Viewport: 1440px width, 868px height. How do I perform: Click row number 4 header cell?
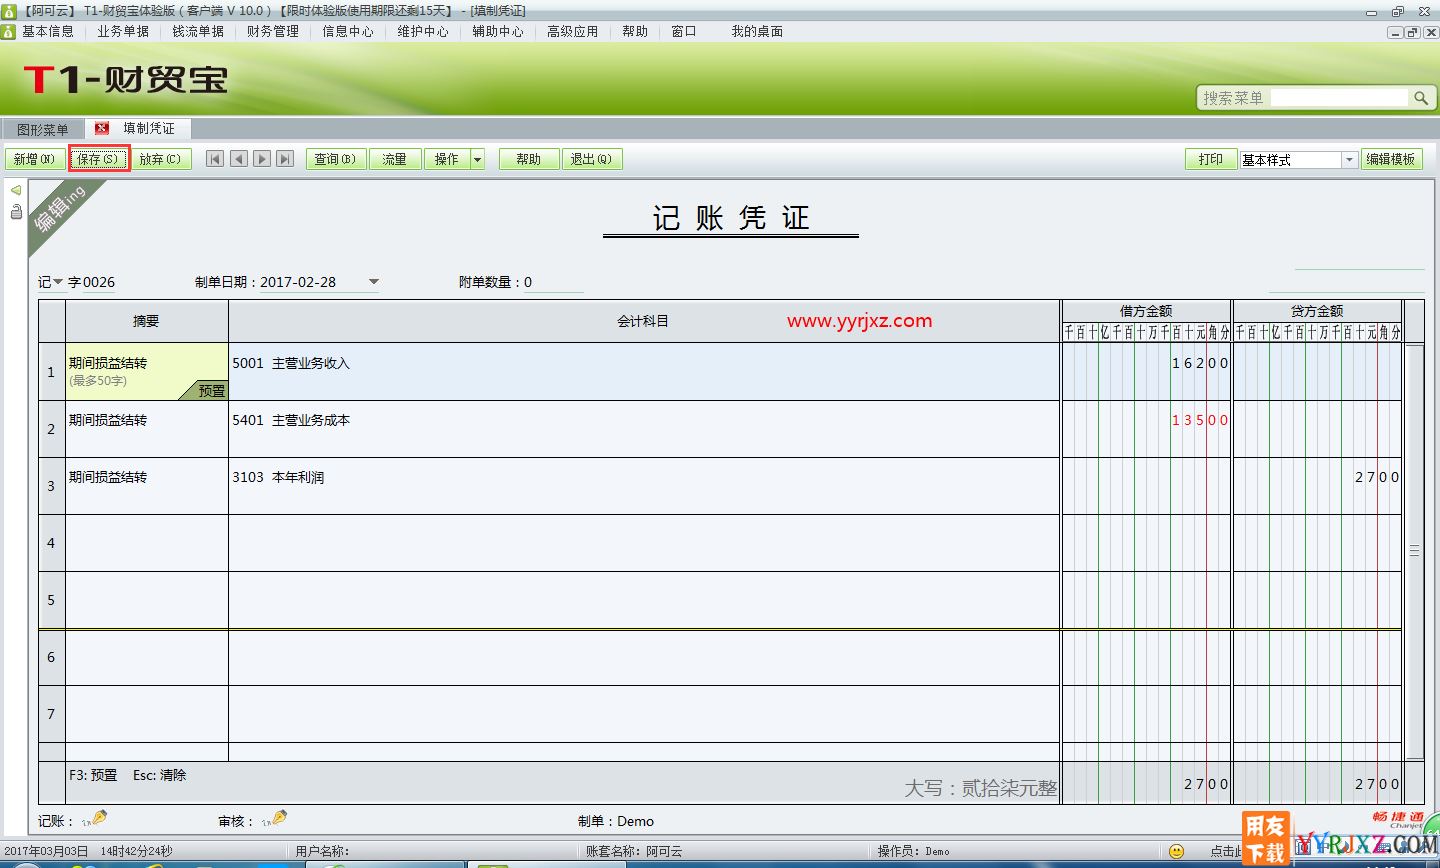(52, 543)
